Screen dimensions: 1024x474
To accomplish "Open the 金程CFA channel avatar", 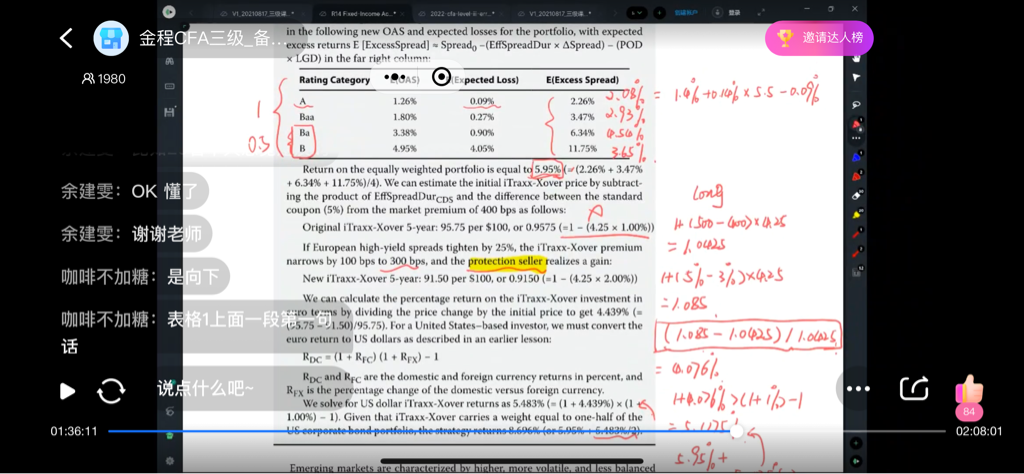I will (111, 38).
